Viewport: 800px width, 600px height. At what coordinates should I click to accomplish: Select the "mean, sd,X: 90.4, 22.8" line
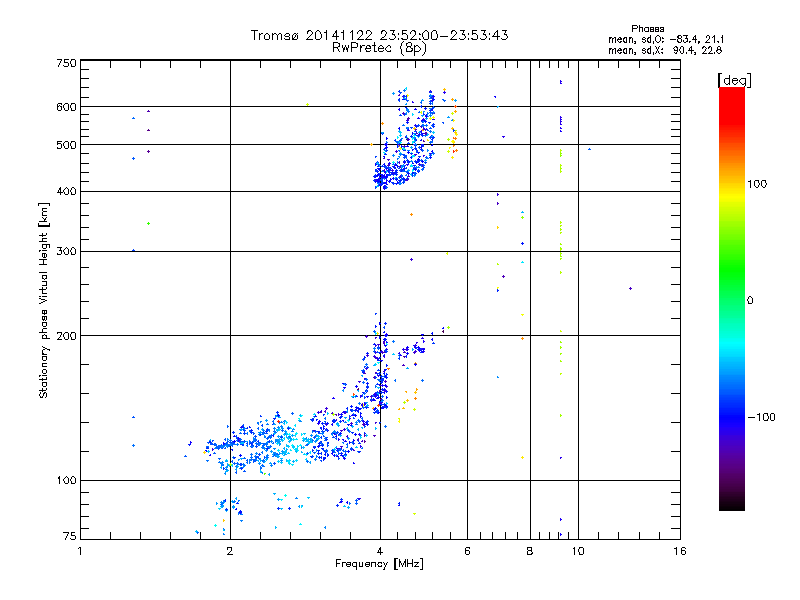click(x=665, y=50)
